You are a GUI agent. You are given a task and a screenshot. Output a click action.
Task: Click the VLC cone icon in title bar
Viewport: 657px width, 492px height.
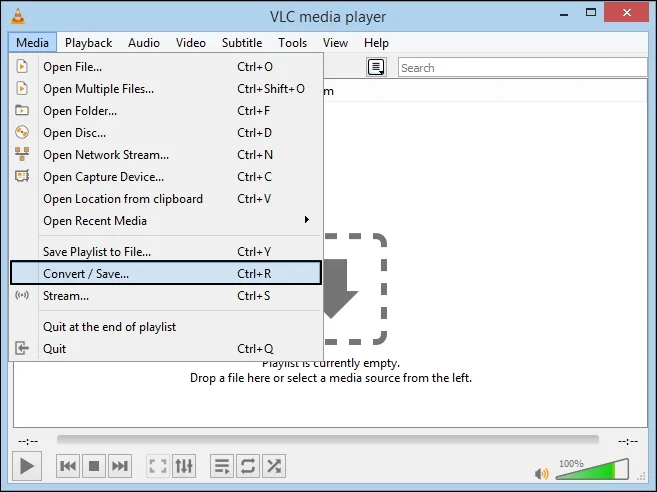point(18,16)
